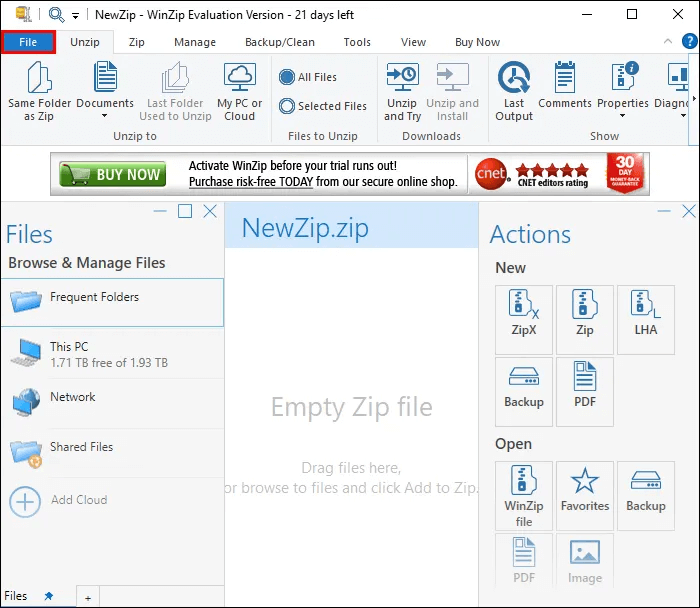Create new ZipX archive
The image size is (700, 608).
tap(524, 320)
